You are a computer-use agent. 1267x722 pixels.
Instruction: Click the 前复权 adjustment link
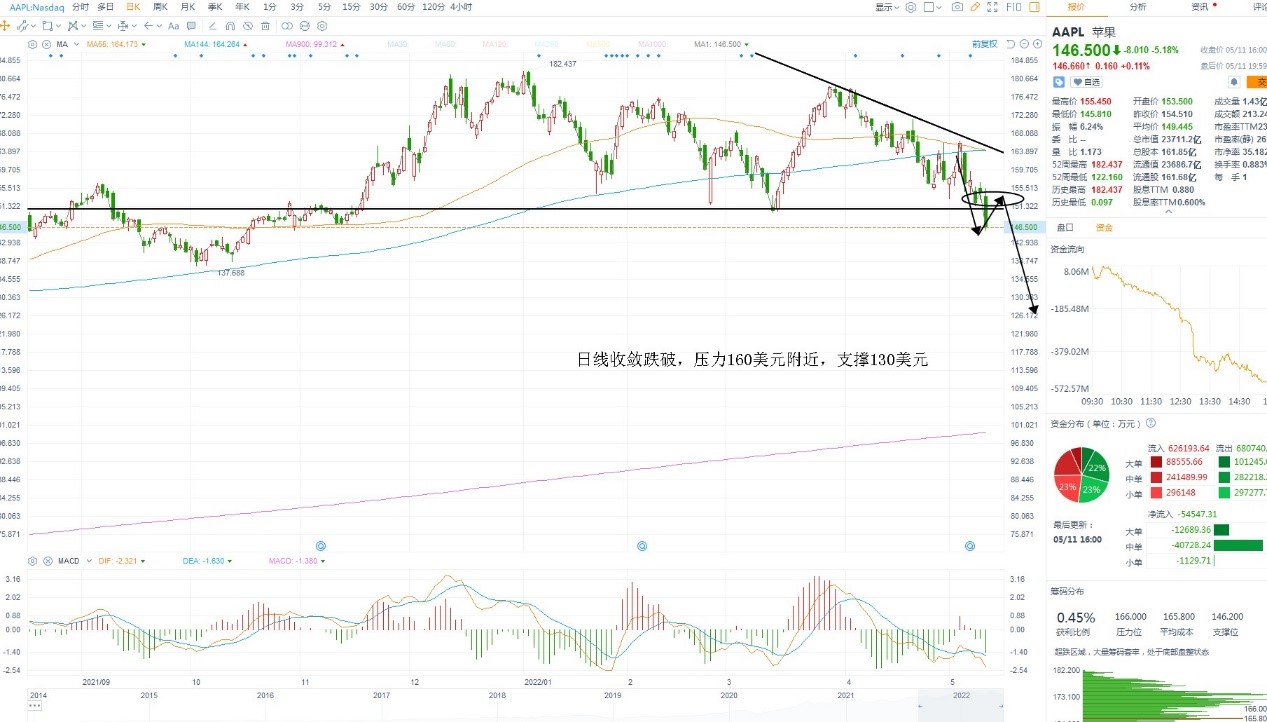[x=984, y=44]
